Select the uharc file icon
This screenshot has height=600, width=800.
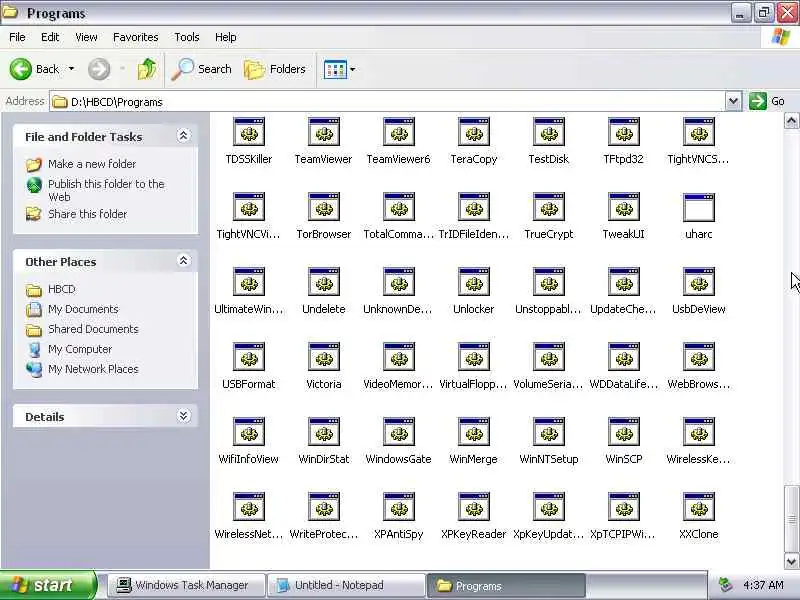(x=699, y=207)
